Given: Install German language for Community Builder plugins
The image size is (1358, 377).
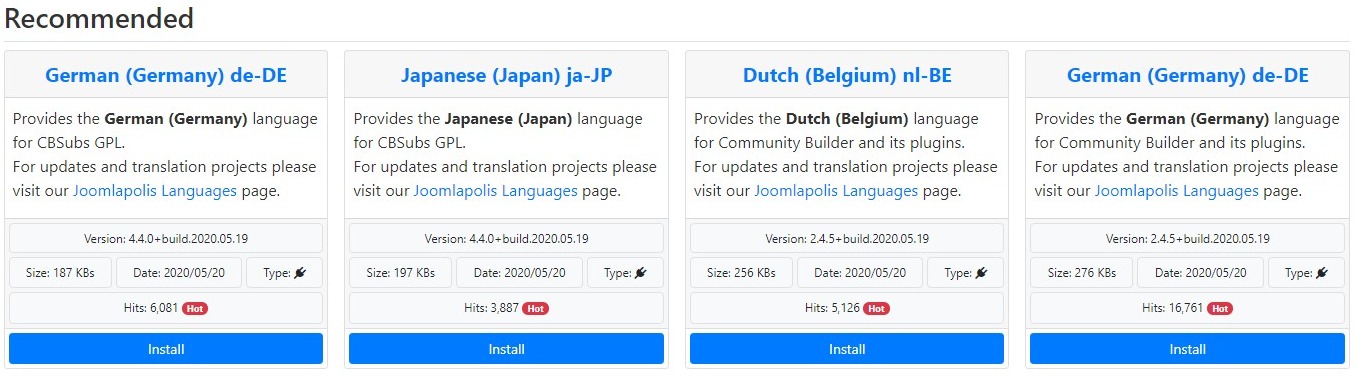Looking at the screenshot, I should [1187, 349].
